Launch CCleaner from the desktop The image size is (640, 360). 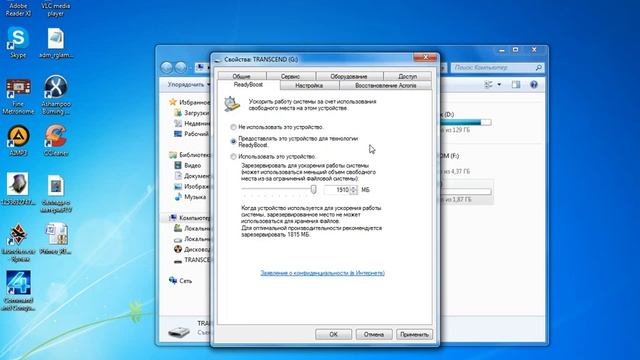tap(56, 140)
